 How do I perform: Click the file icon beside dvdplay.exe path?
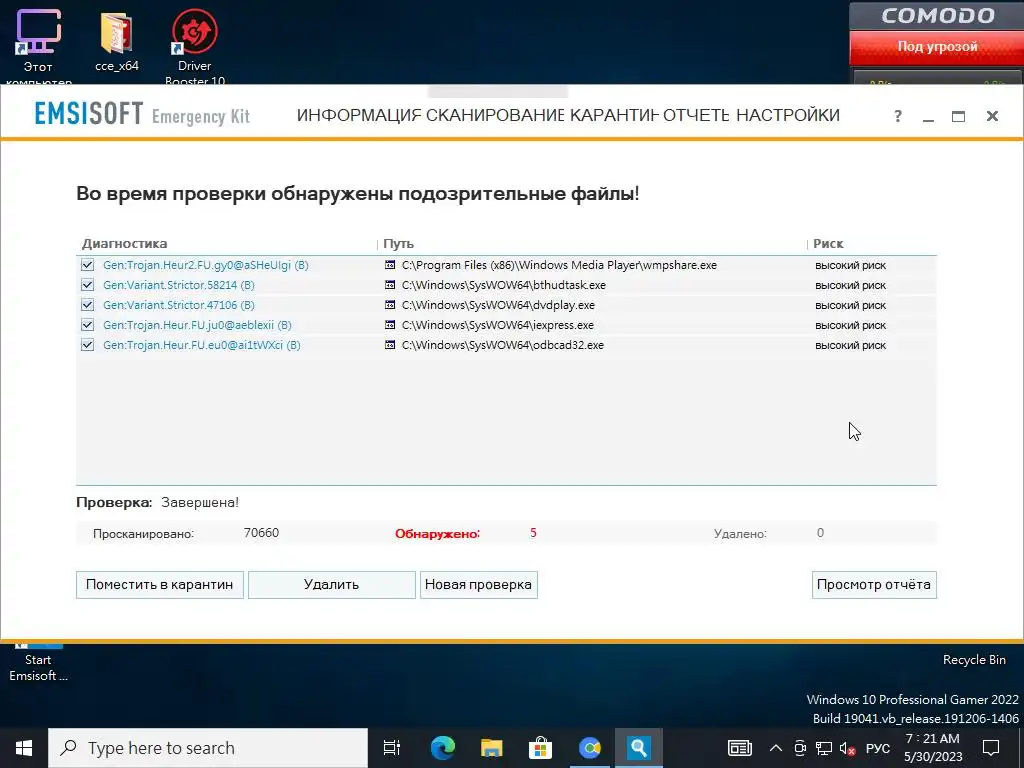(x=390, y=305)
